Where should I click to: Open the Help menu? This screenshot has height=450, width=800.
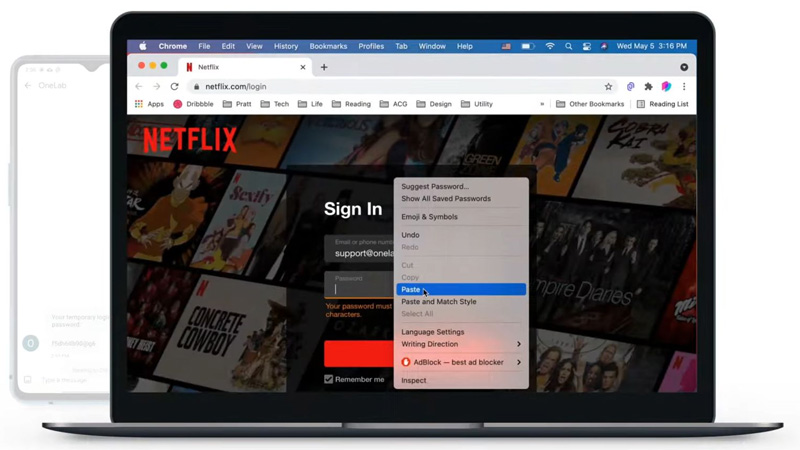click(x=464, y=46)
